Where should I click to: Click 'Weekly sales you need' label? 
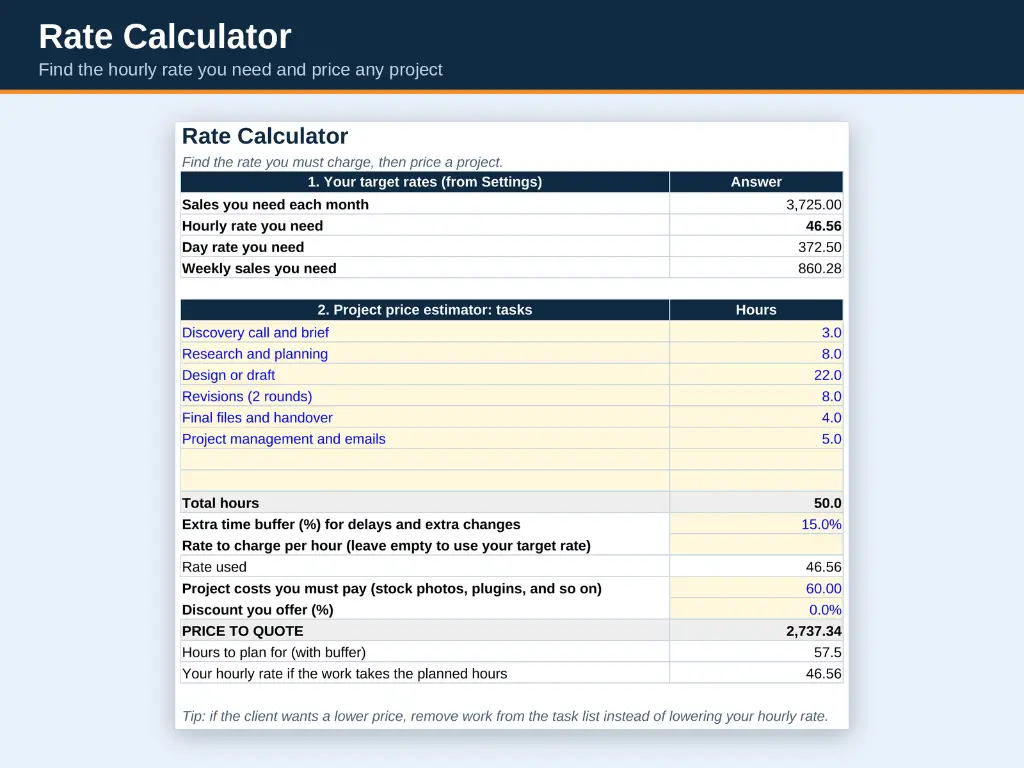coord(259,268)
